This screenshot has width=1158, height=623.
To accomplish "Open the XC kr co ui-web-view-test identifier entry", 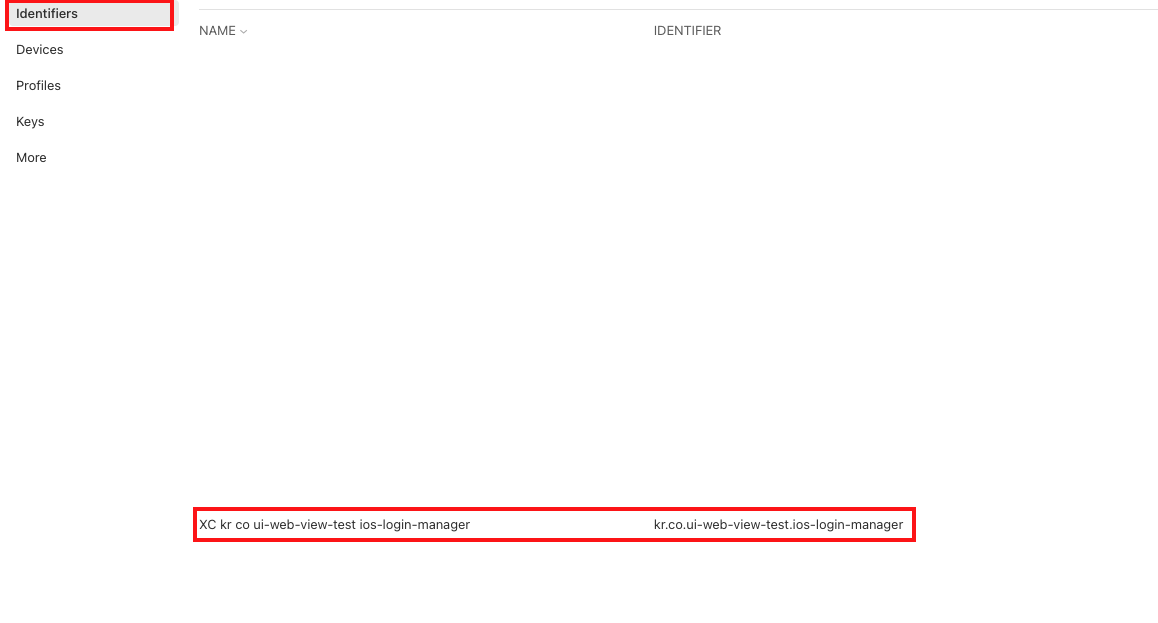I will (x=334, y=524).
